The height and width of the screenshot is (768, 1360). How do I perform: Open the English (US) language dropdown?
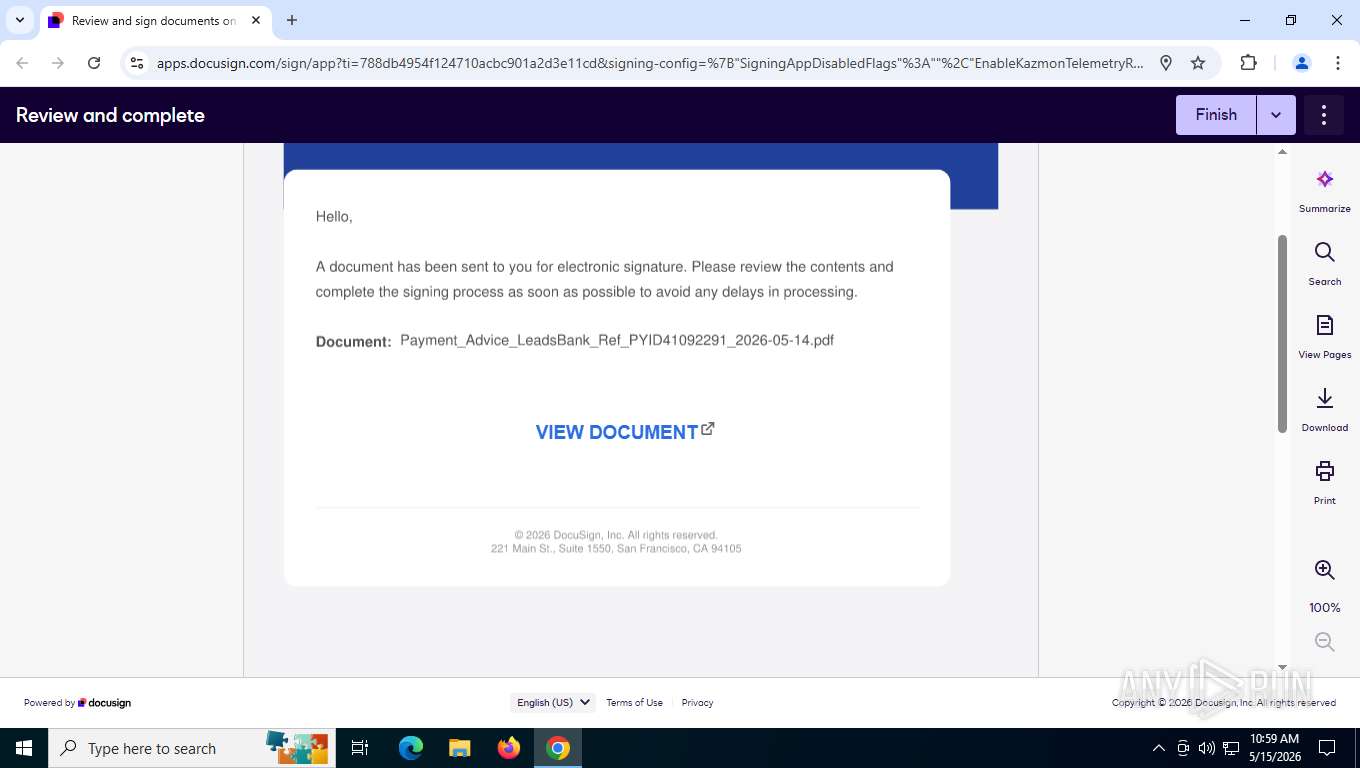coord(554,702)
